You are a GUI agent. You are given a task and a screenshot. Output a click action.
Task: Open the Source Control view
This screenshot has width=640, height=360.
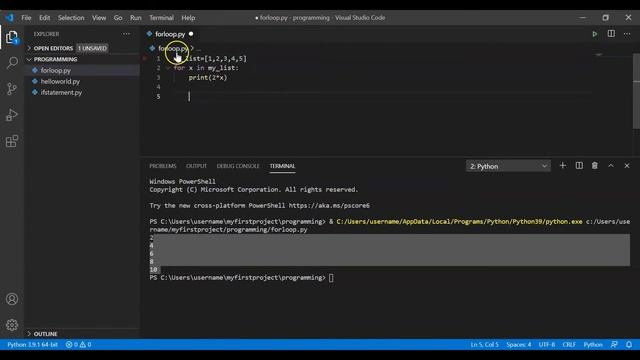(12, 89)
